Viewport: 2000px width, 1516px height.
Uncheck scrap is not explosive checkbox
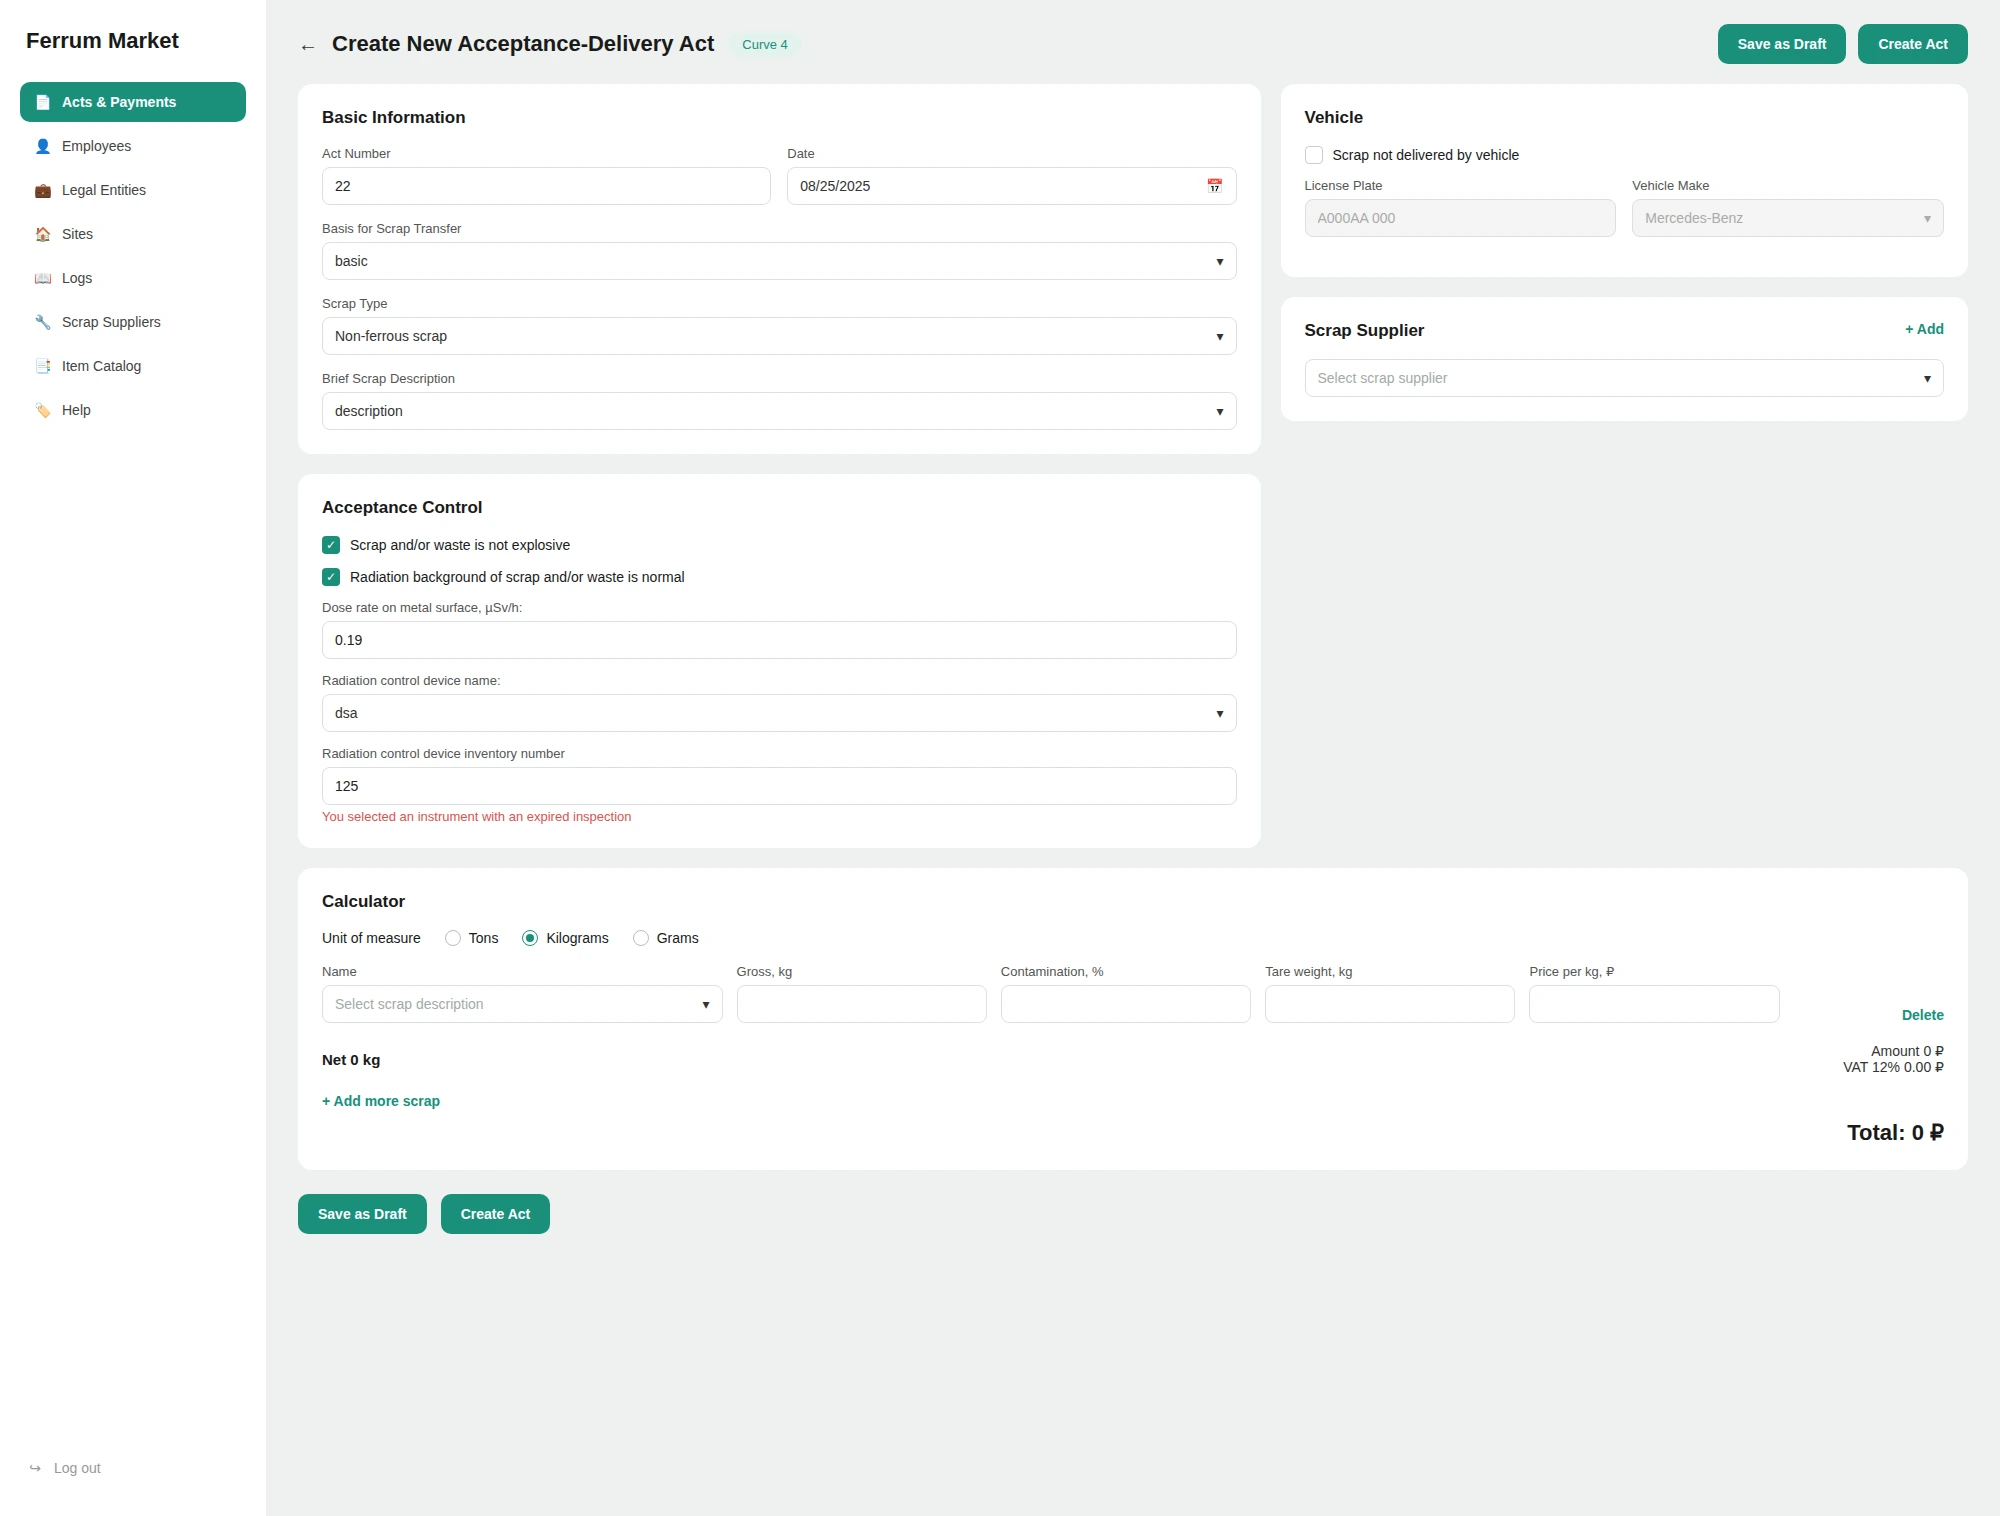(331, 545)
